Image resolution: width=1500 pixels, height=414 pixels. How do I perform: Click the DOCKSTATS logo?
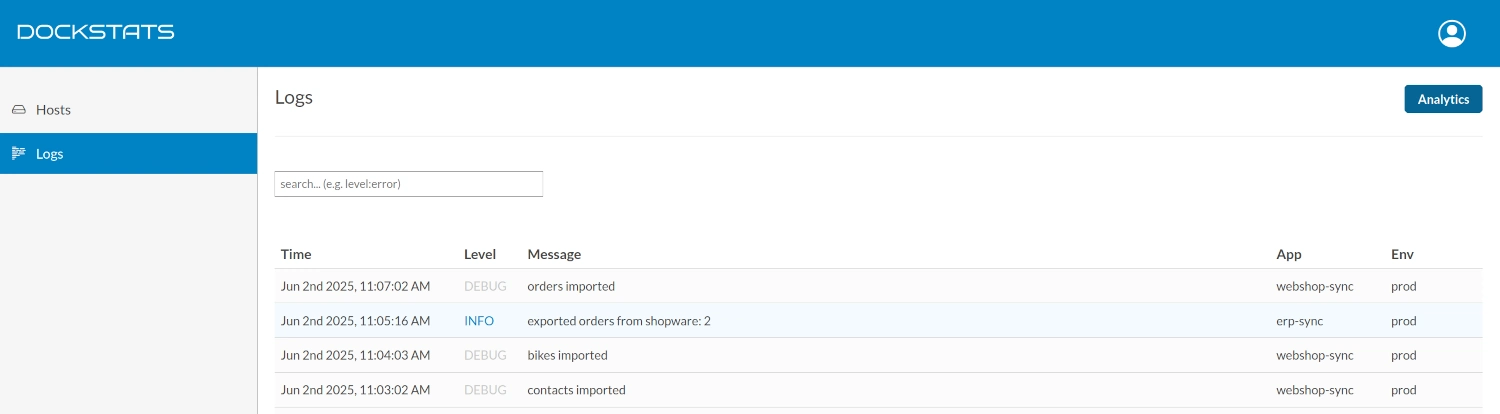(96, 32)
